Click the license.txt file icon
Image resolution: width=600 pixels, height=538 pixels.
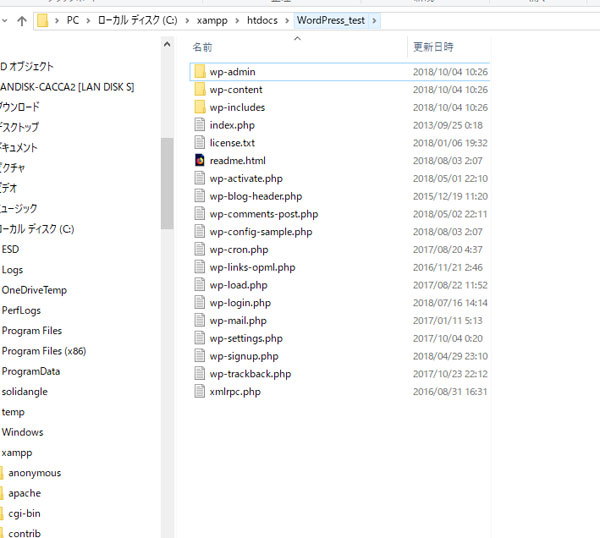point(199,143)
